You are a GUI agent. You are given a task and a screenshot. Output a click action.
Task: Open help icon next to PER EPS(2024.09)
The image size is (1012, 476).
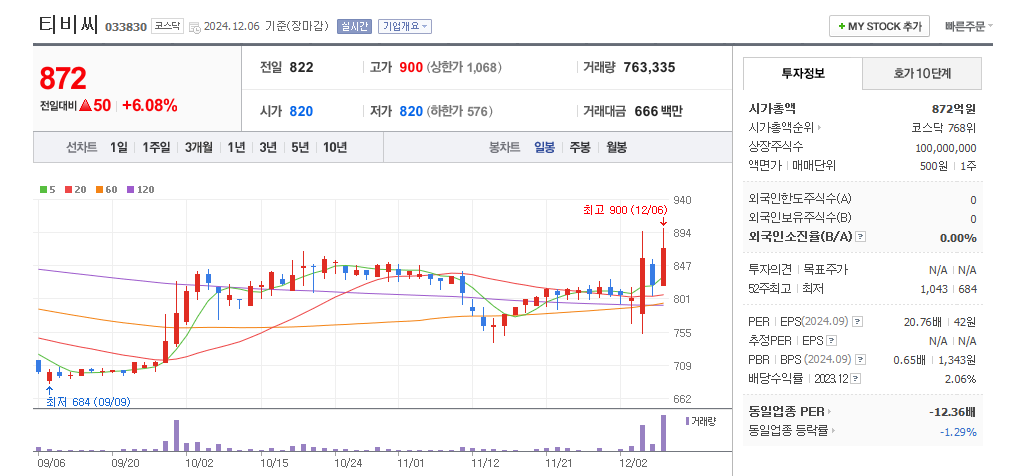point(857,321)
